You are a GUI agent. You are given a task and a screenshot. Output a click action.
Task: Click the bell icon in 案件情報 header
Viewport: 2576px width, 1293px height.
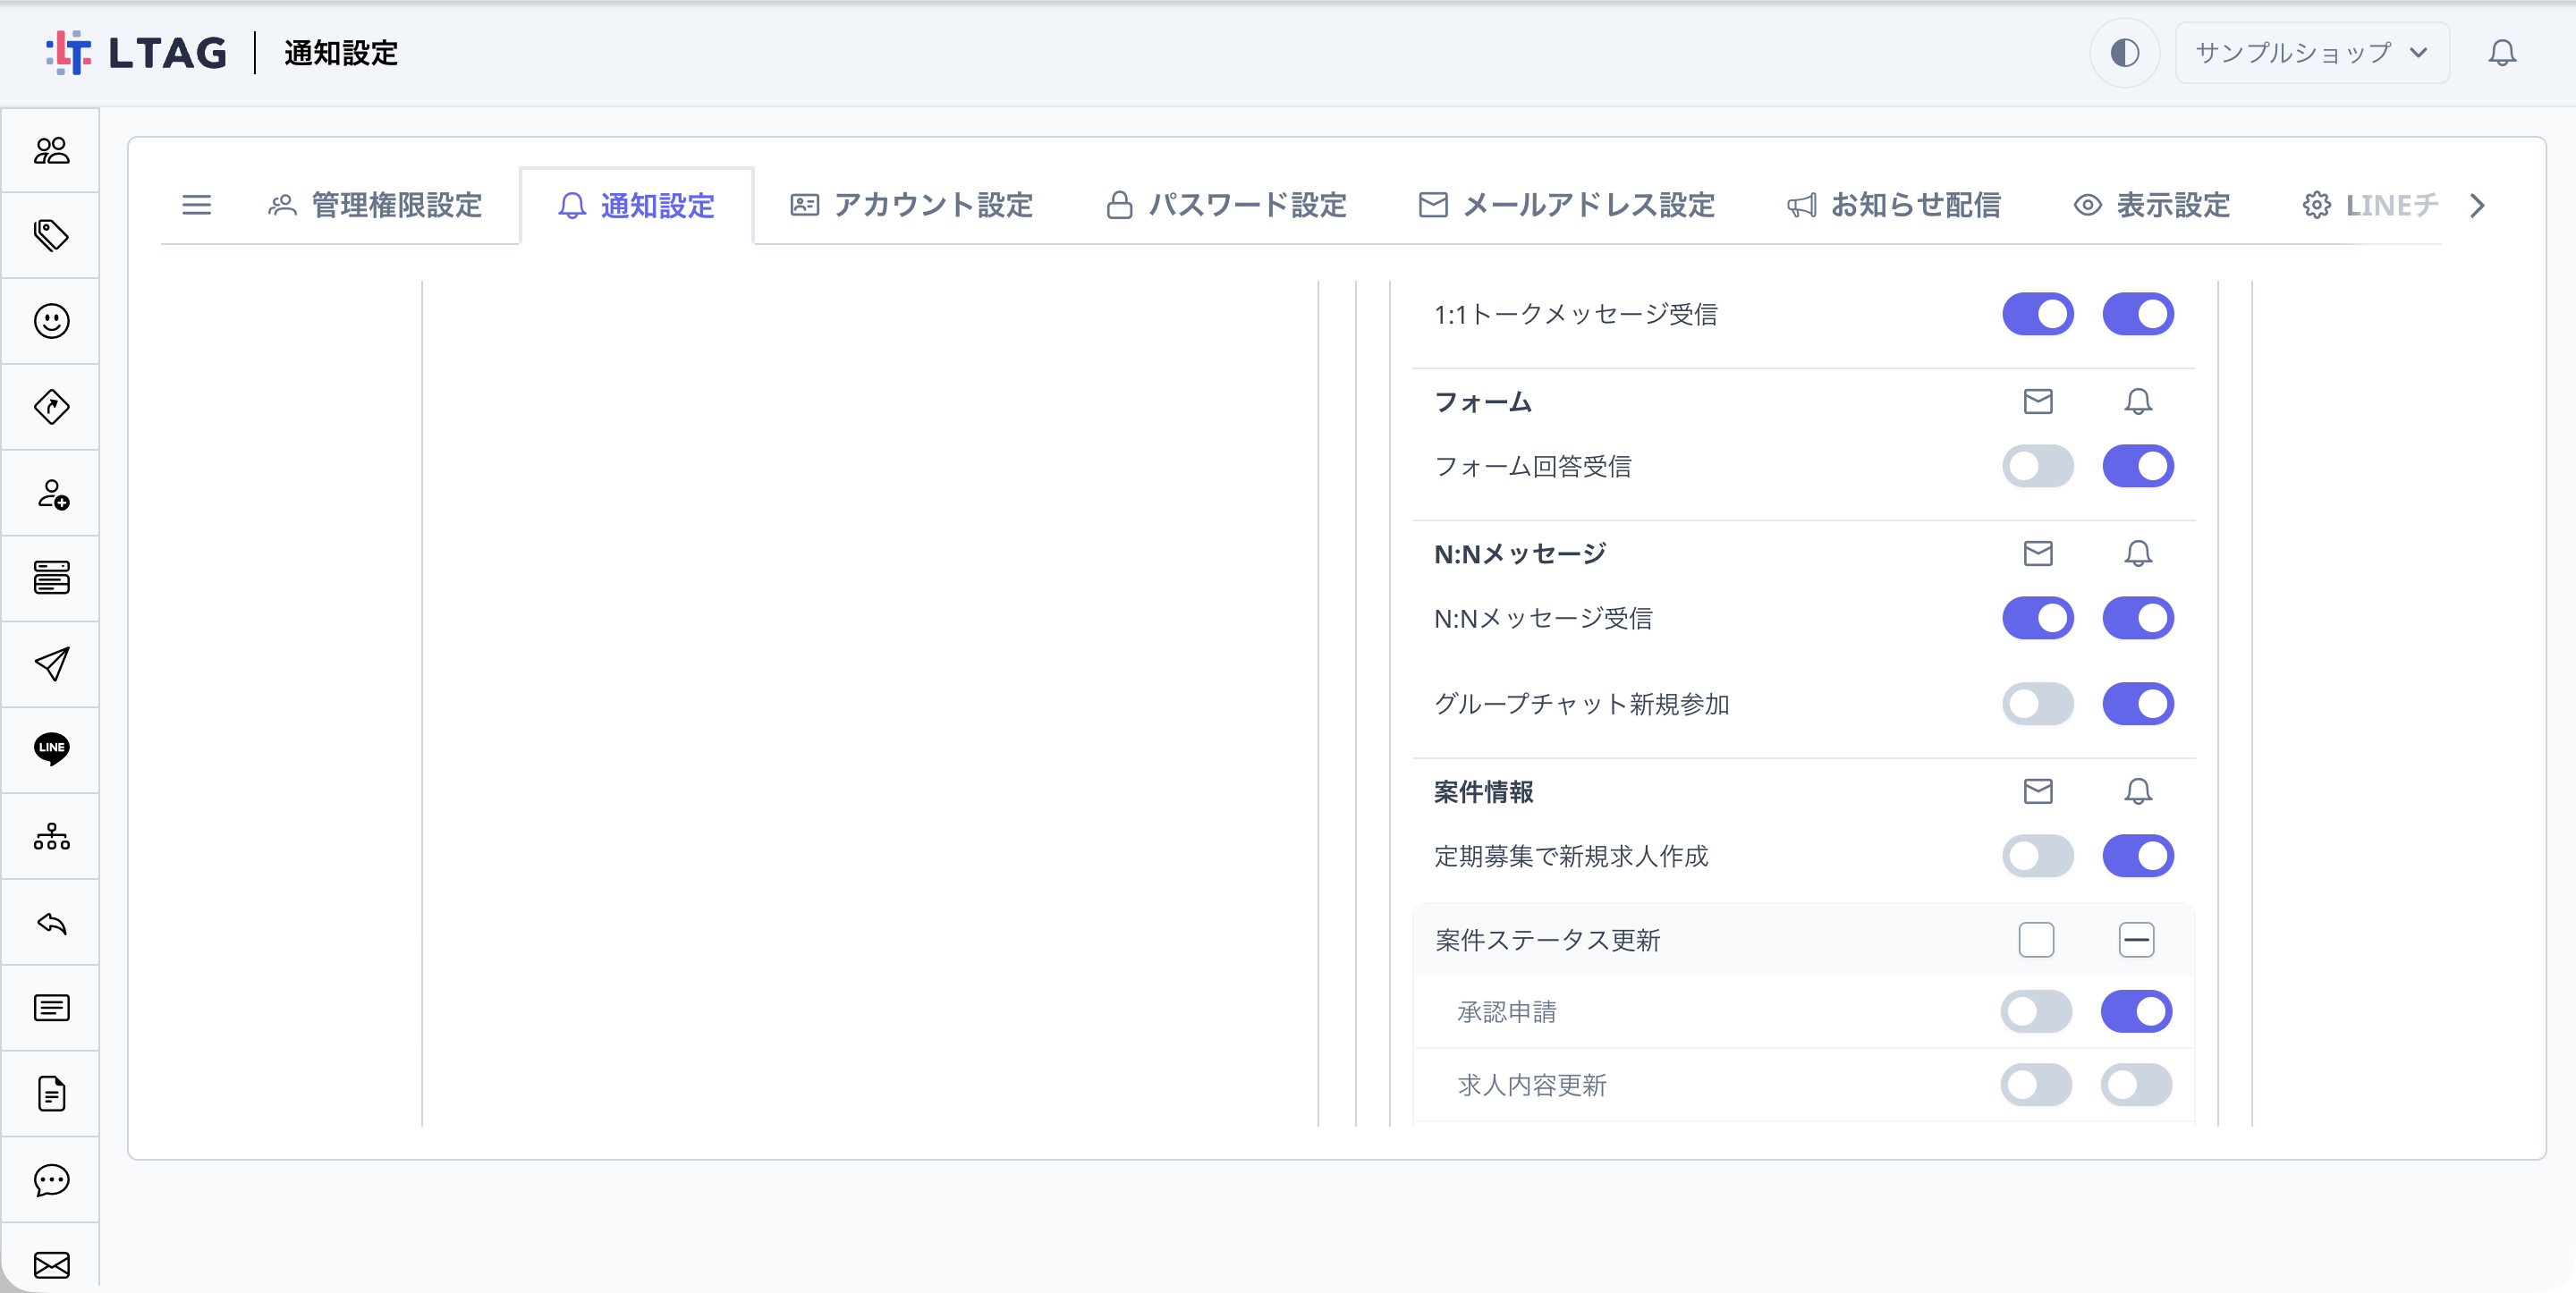(x=2138, y=791)
